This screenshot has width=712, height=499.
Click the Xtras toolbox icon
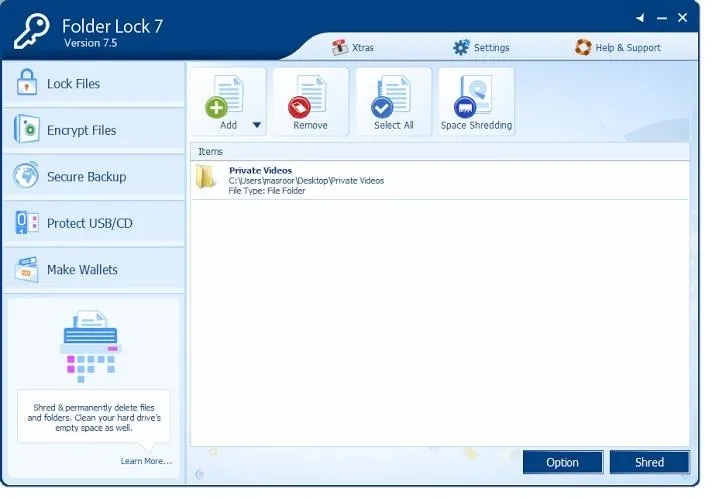[x=339, y=47]
